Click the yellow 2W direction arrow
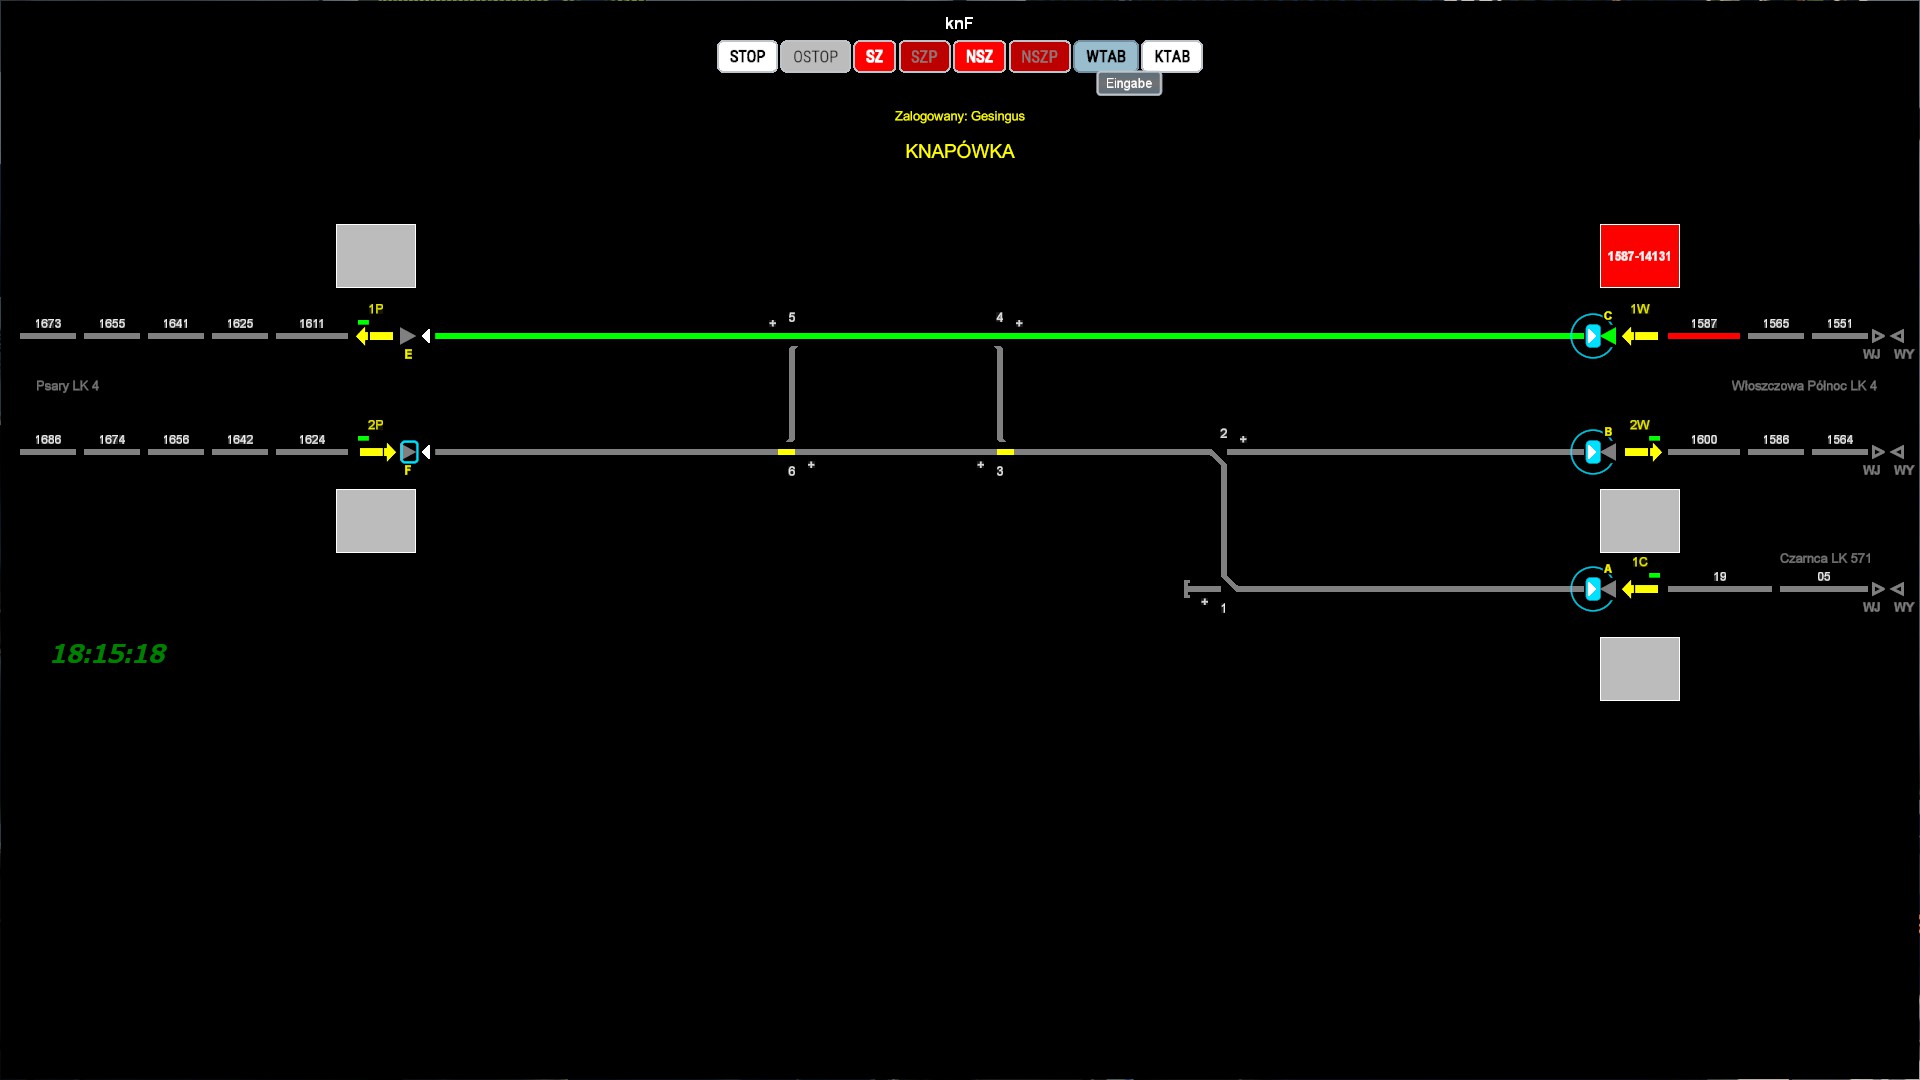The width and height of the screenshot is (1920, 1080). click(x=1643, y=453)
